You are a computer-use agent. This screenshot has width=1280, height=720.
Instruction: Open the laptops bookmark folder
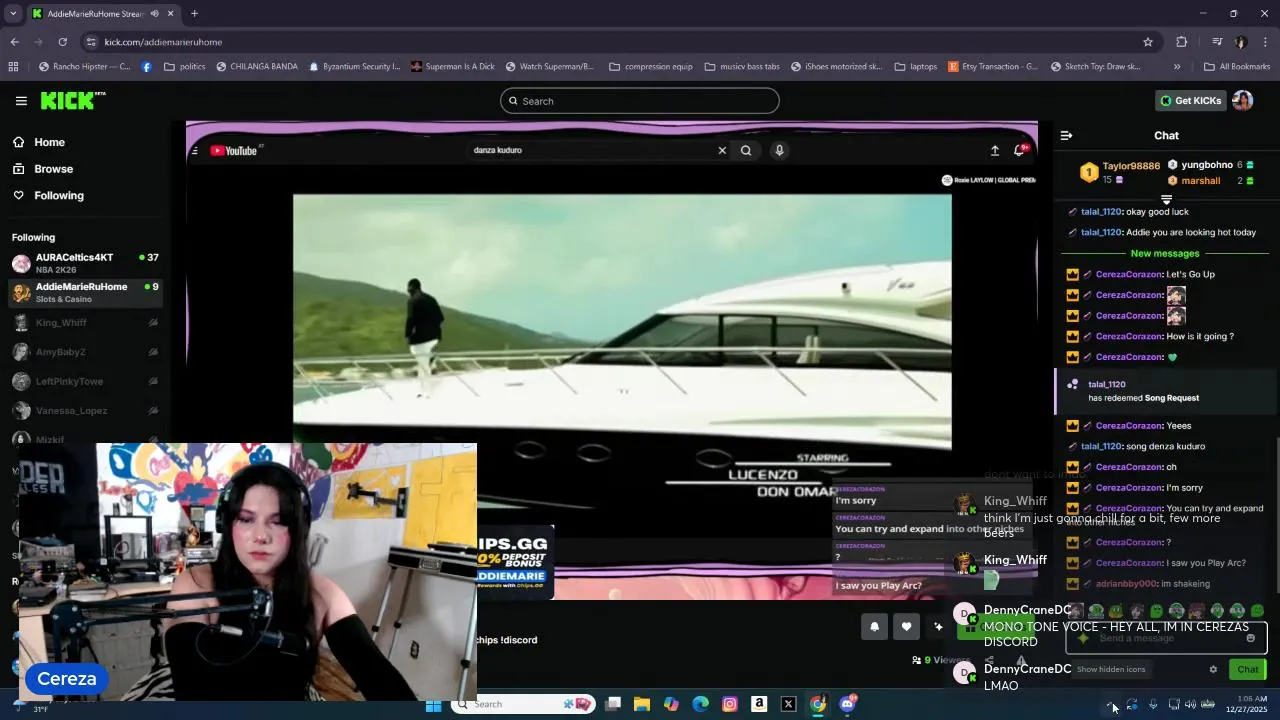[x=916, y=67]
